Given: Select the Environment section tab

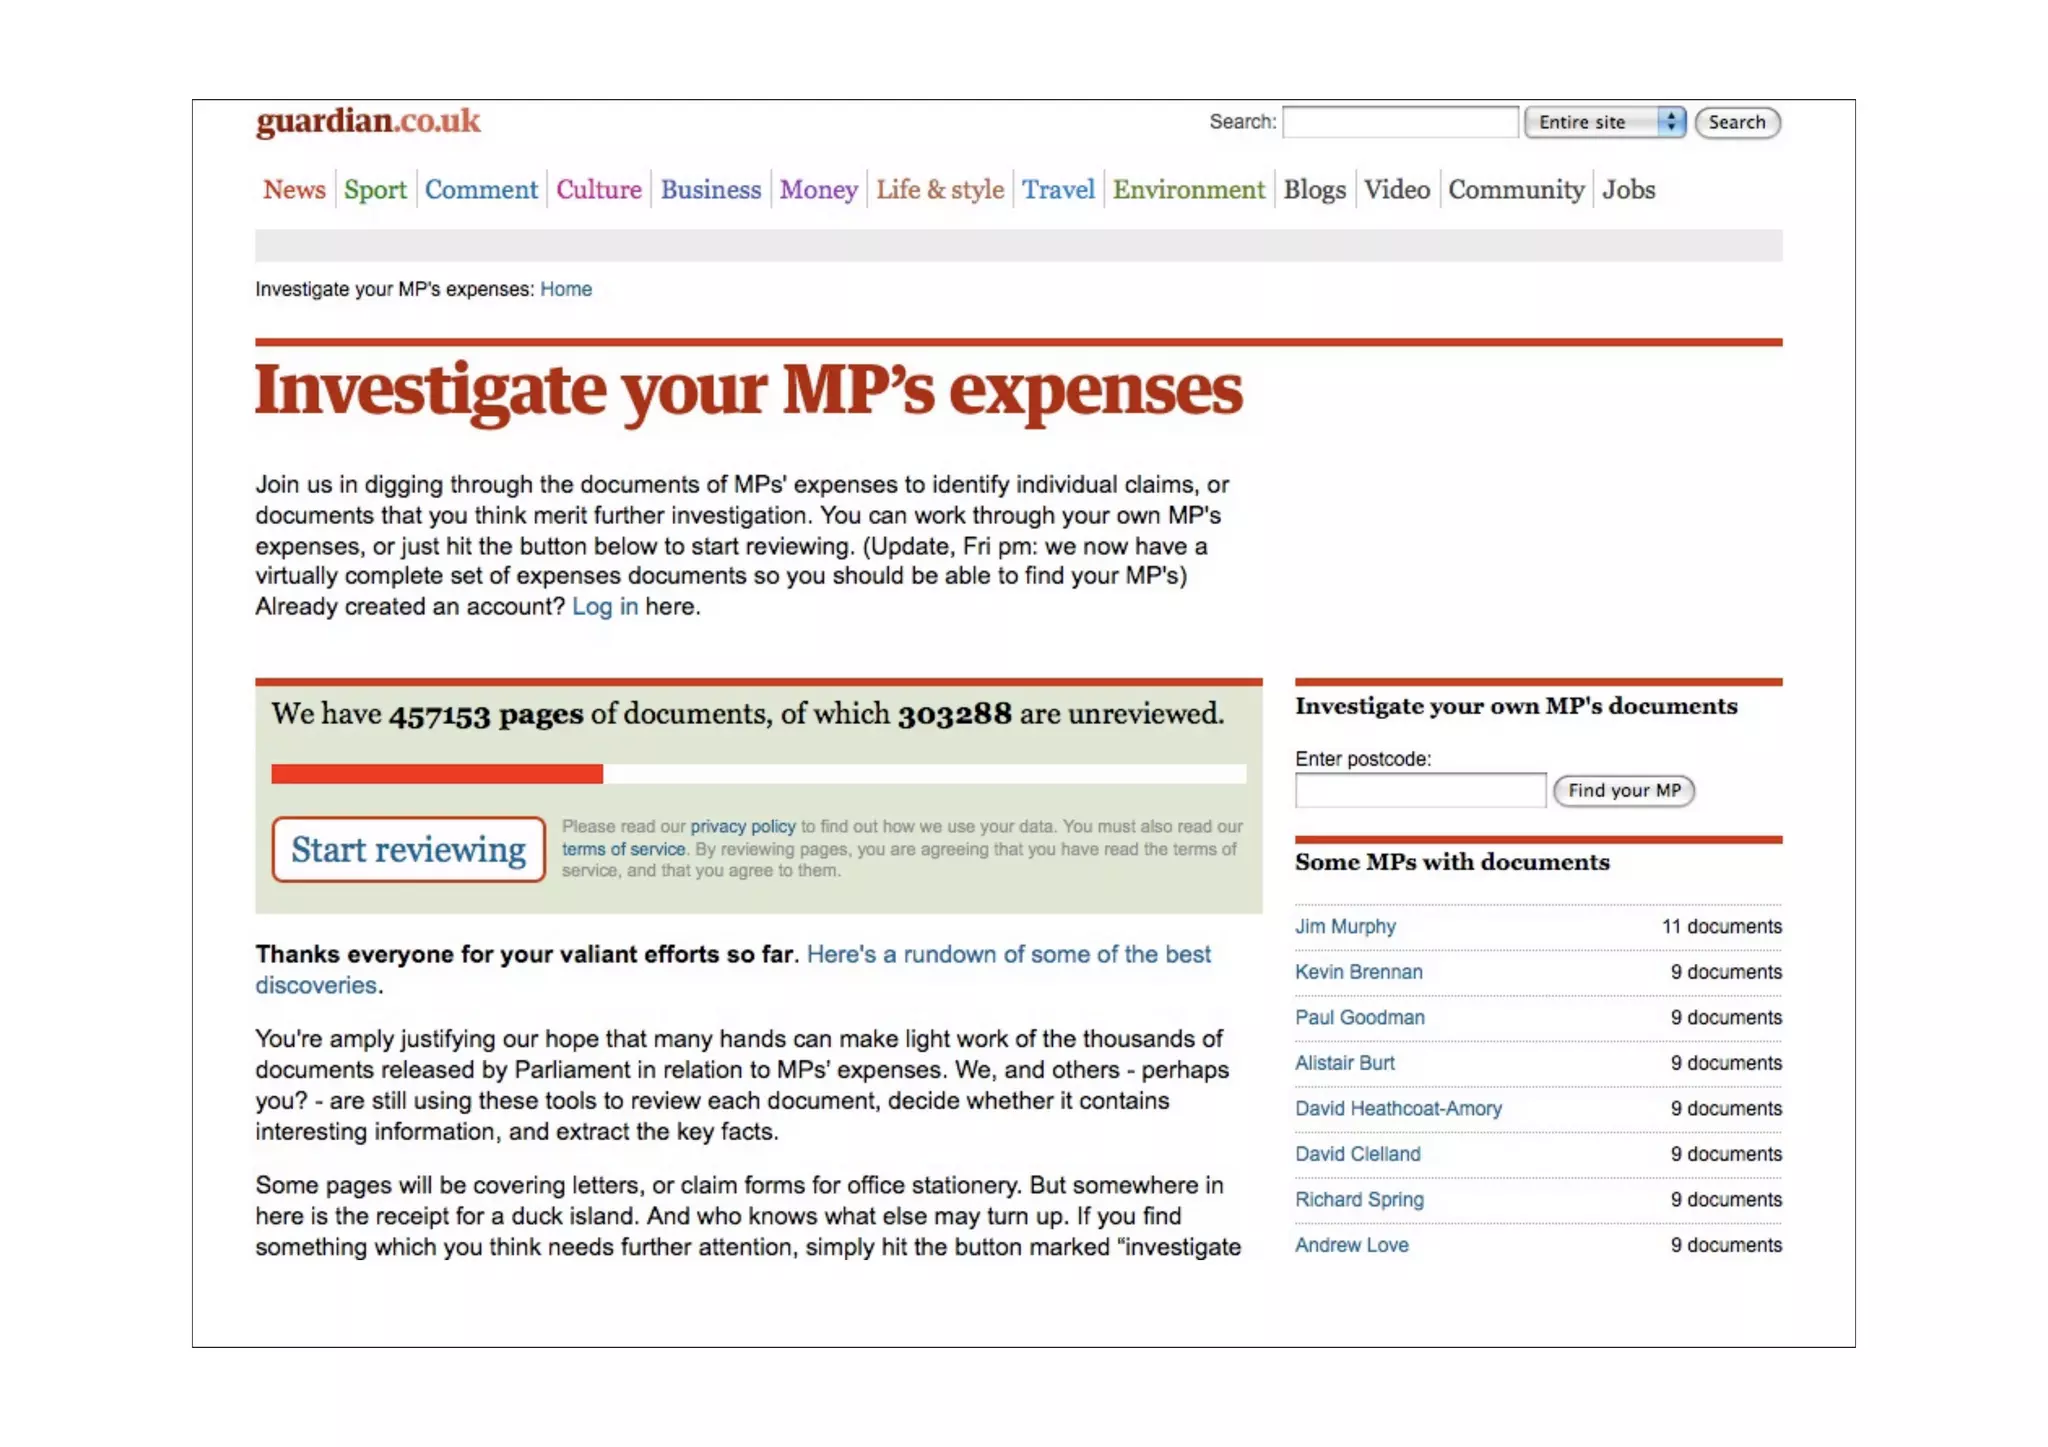Looking at the screenshot, I should [x=1188, y=189].
